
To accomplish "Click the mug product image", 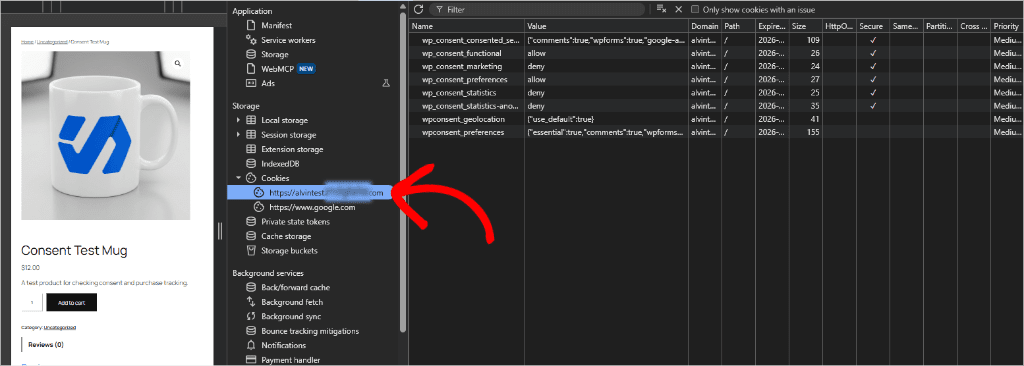I will coord(106,135).
